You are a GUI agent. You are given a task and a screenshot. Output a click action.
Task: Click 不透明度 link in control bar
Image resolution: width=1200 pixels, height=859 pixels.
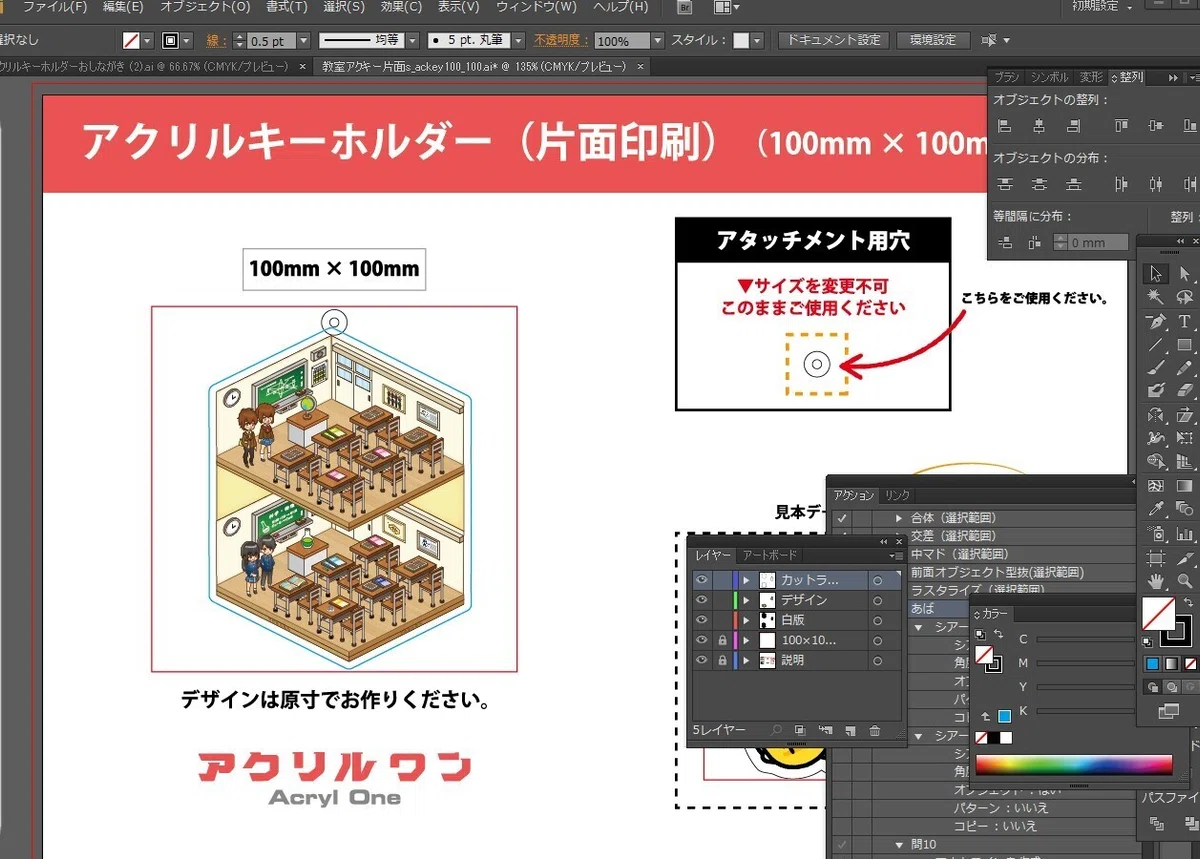tap(561, 41)
